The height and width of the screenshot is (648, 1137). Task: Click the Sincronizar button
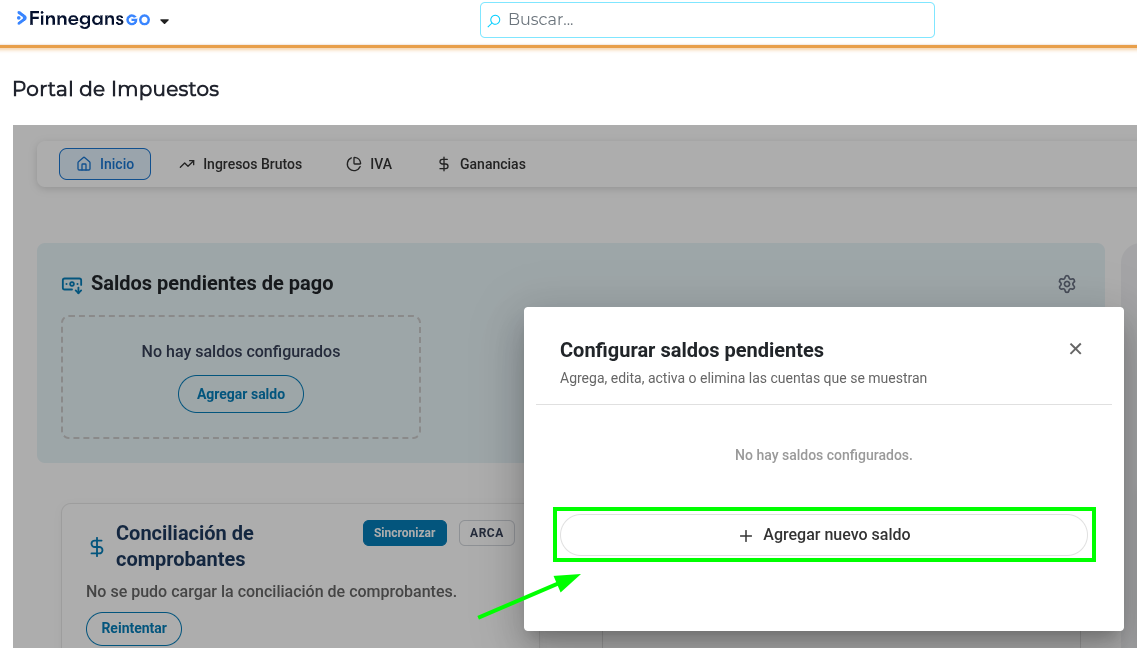405,533
